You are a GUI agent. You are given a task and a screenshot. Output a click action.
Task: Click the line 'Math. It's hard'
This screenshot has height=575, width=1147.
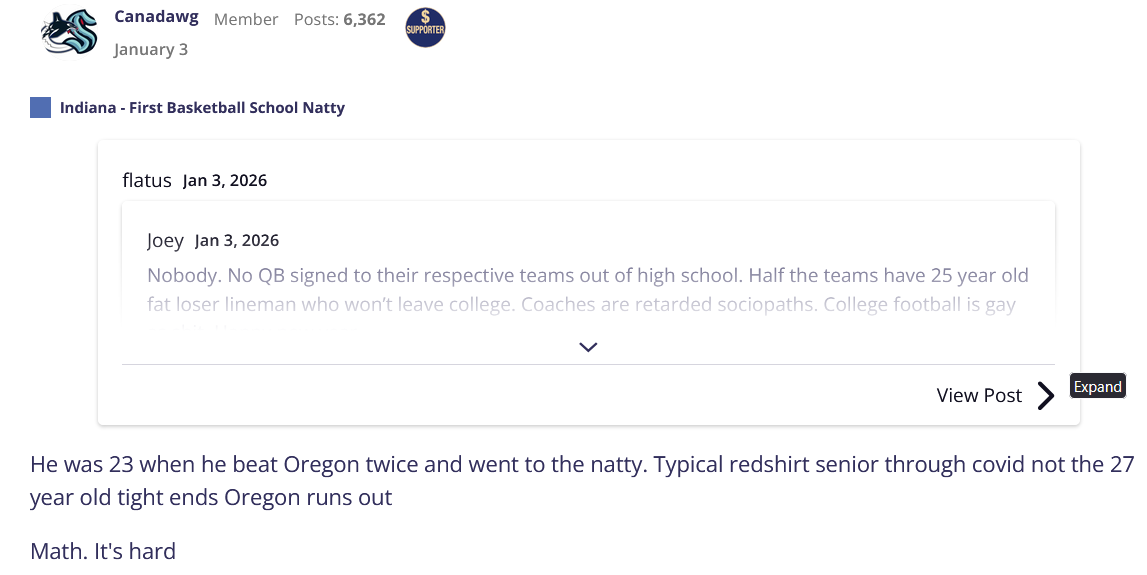click(x=103, y=551)
